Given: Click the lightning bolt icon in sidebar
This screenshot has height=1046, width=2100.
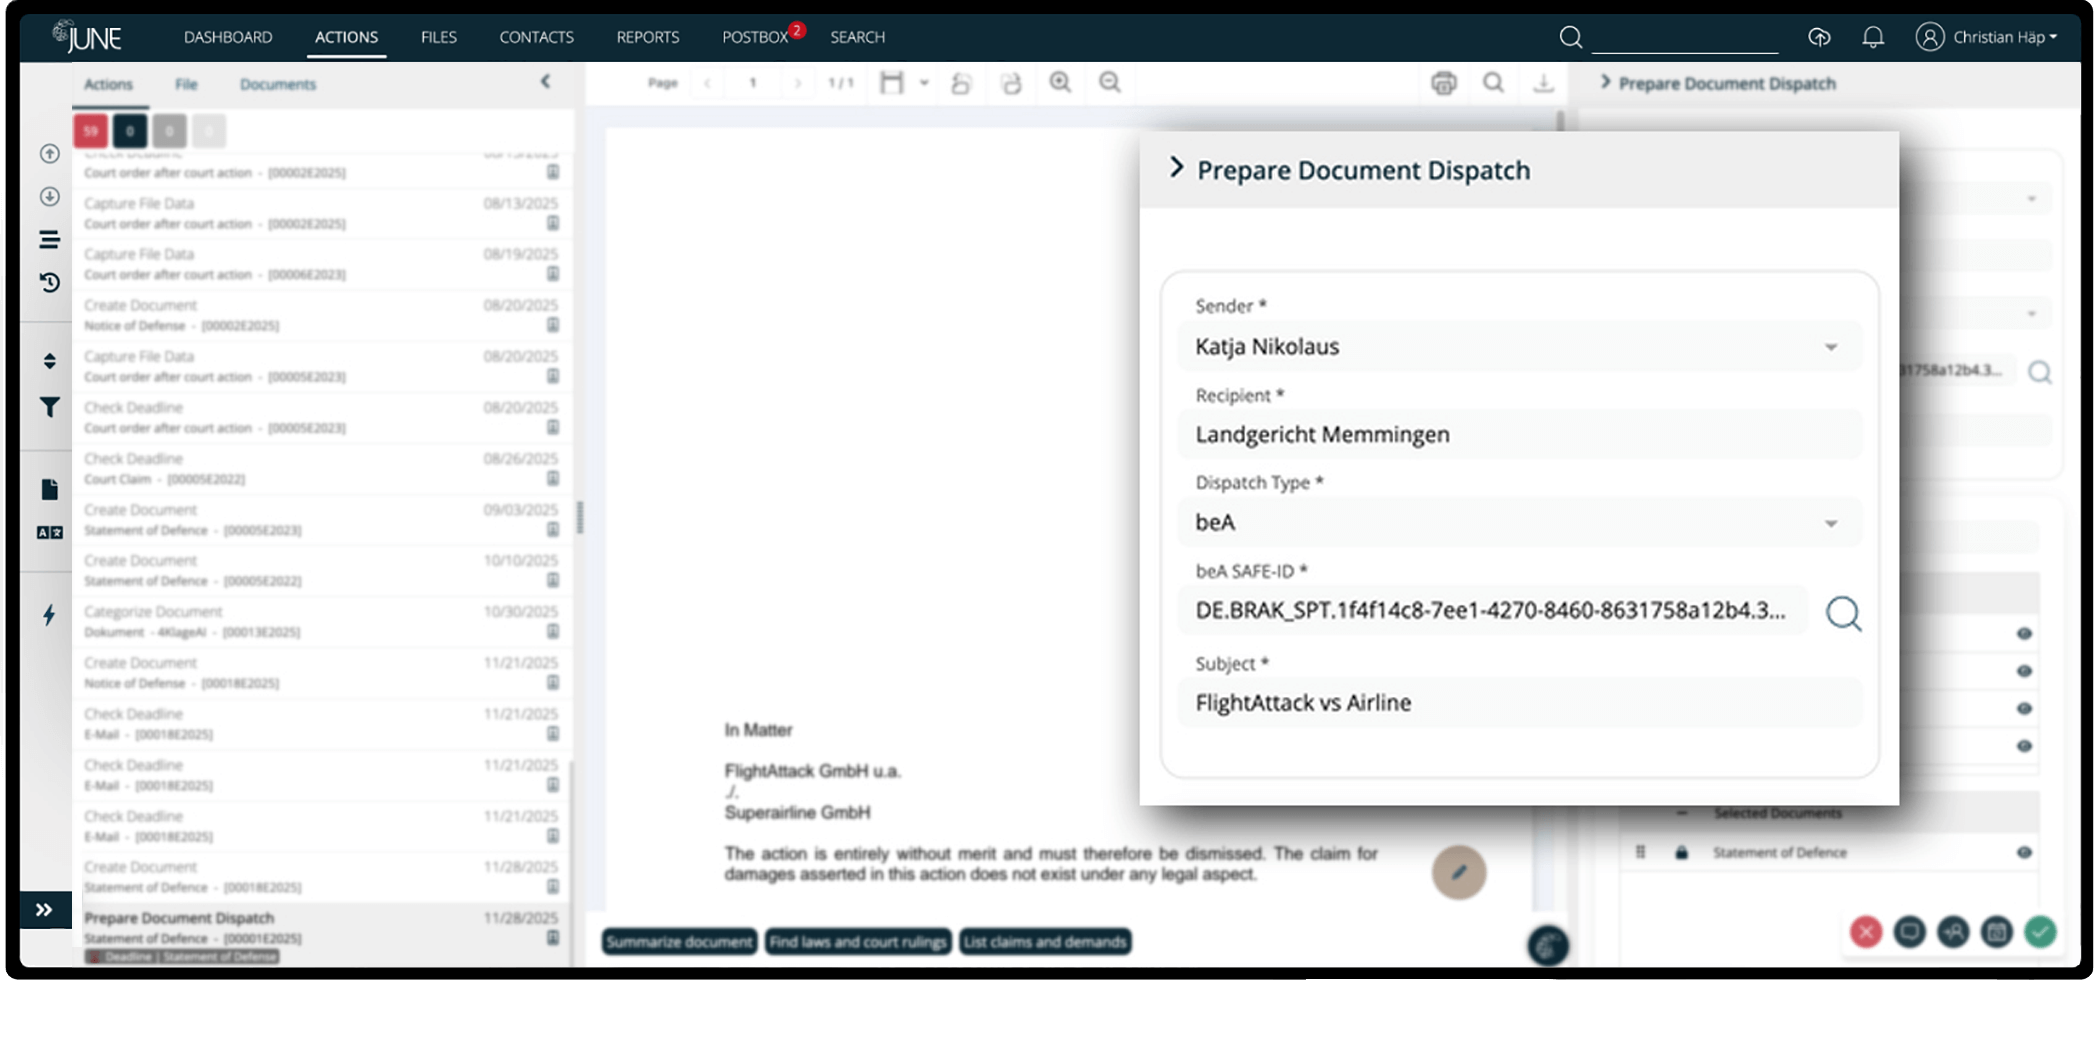Looking at the screenshot, I should click(49, 615).
